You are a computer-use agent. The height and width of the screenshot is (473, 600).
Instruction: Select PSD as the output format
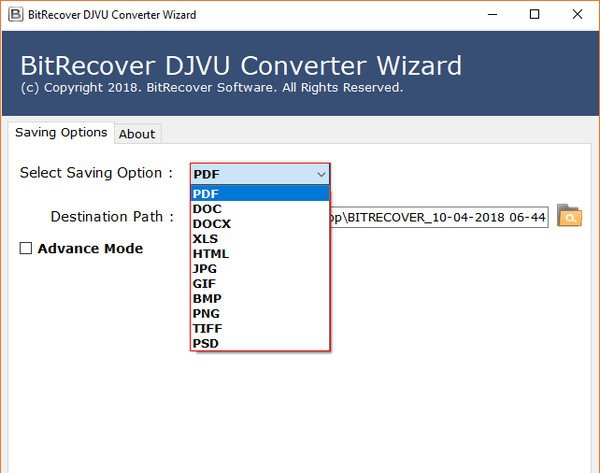(260, 343)
